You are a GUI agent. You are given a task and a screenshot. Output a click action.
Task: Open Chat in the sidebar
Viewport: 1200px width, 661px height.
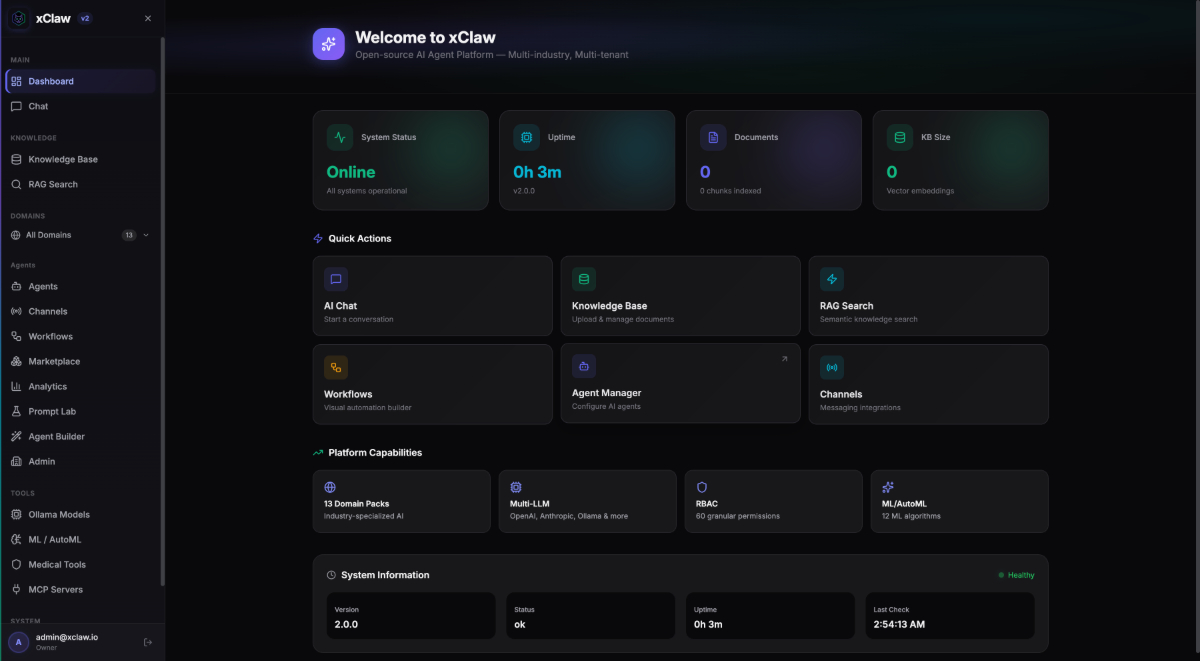coord(80,106)
